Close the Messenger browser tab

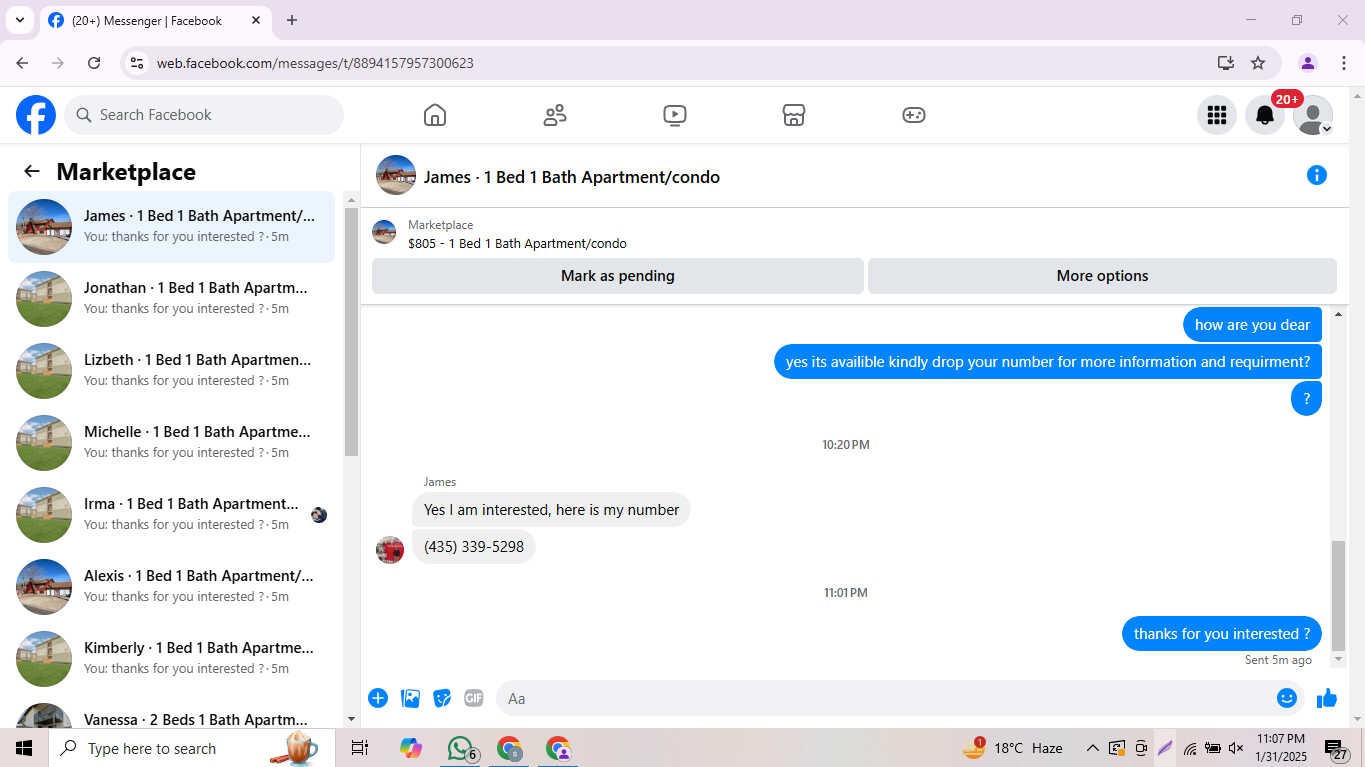[x=256, y=20]
